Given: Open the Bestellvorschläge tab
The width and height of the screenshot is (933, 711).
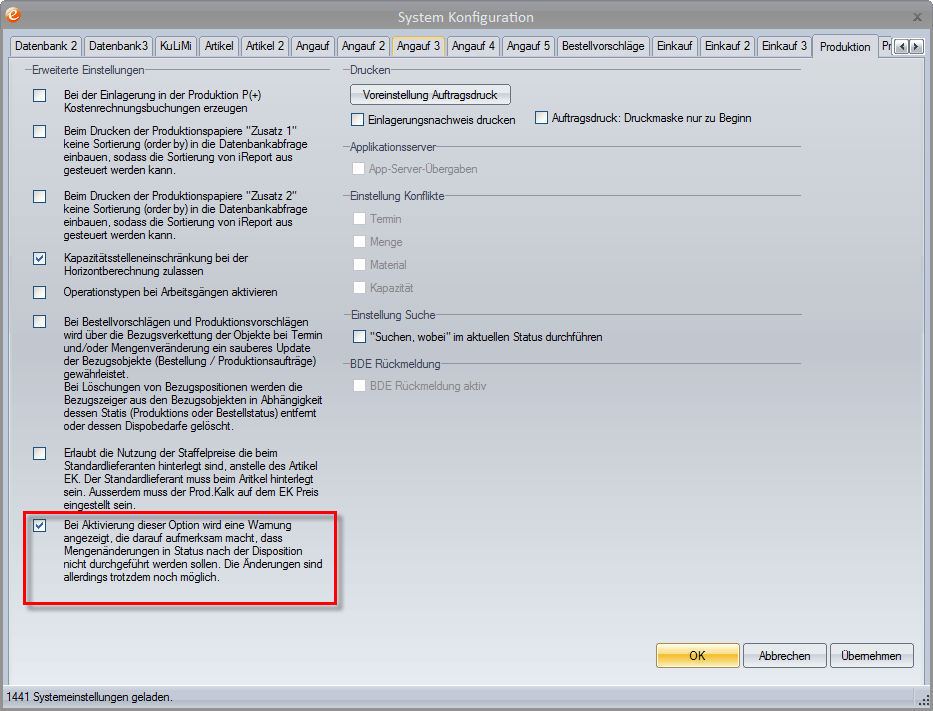Looking at the screenshot, I should pyautogui.click(x=603, y=46).
